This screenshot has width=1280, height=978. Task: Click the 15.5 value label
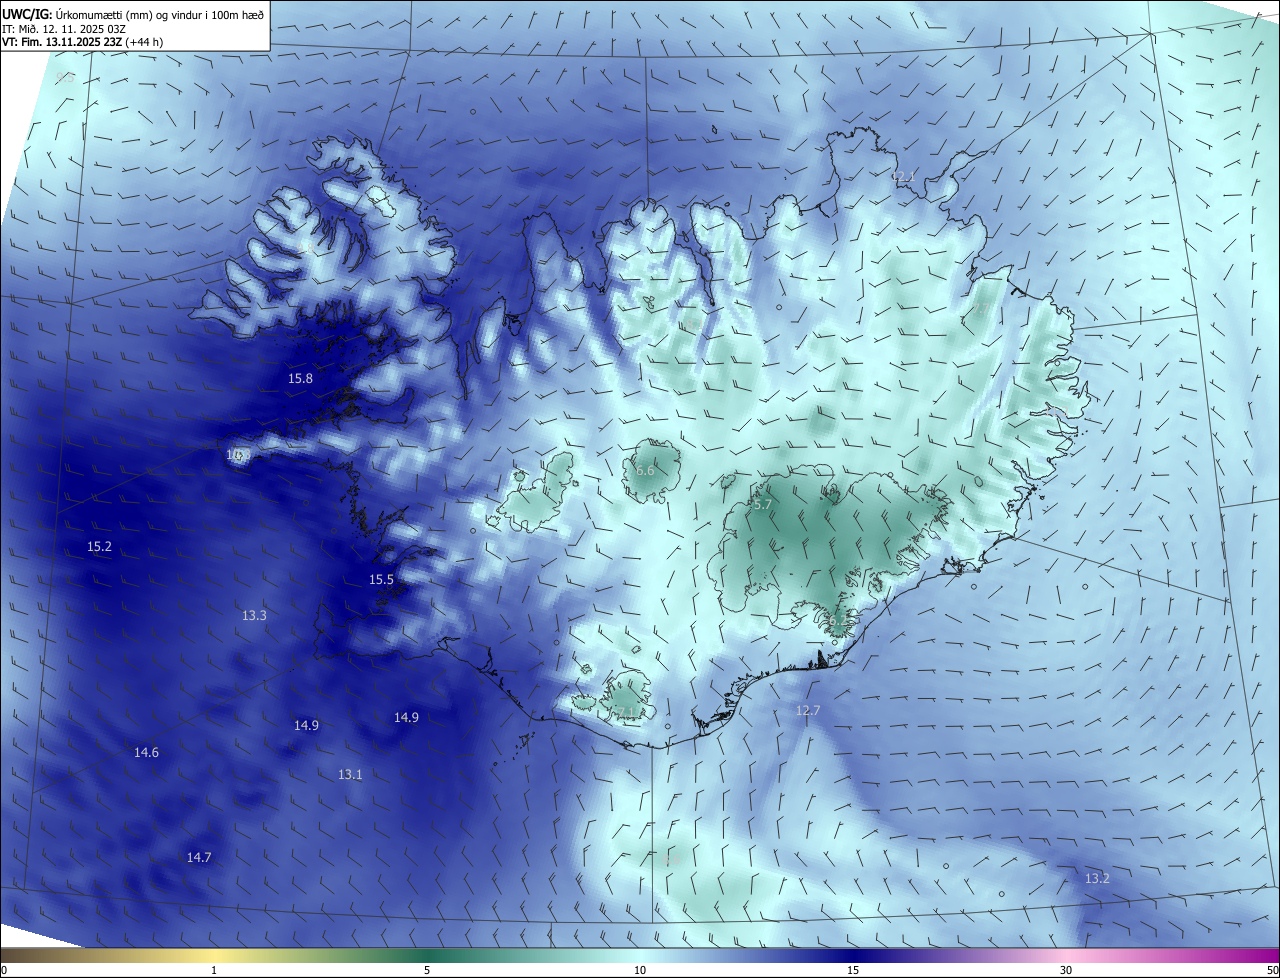(x=381, y=580)
